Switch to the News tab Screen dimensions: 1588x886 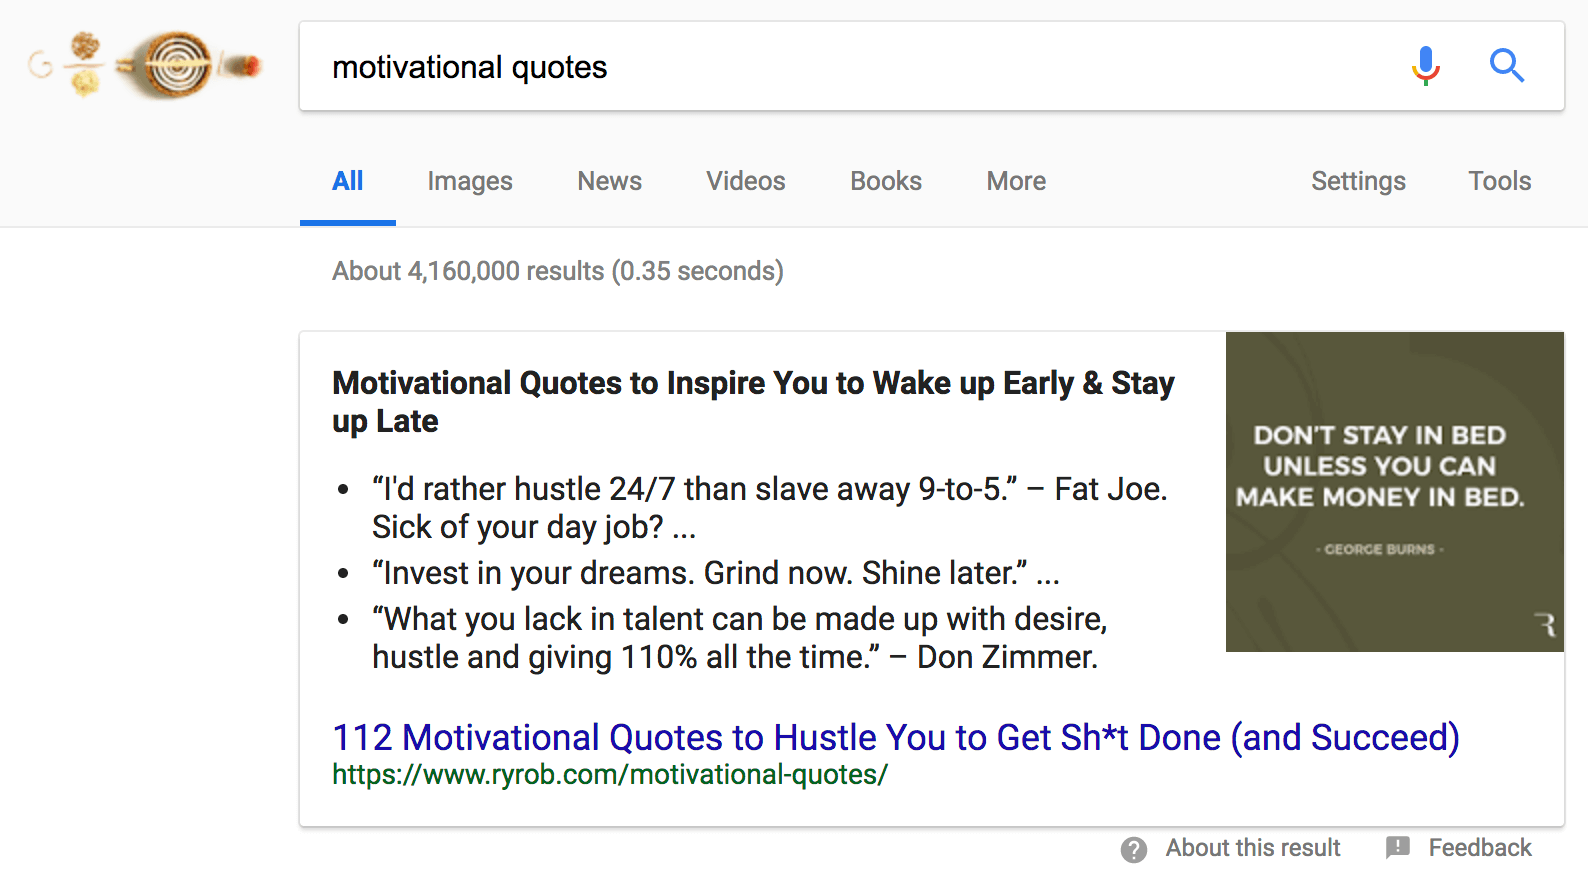tap(610, 181)
